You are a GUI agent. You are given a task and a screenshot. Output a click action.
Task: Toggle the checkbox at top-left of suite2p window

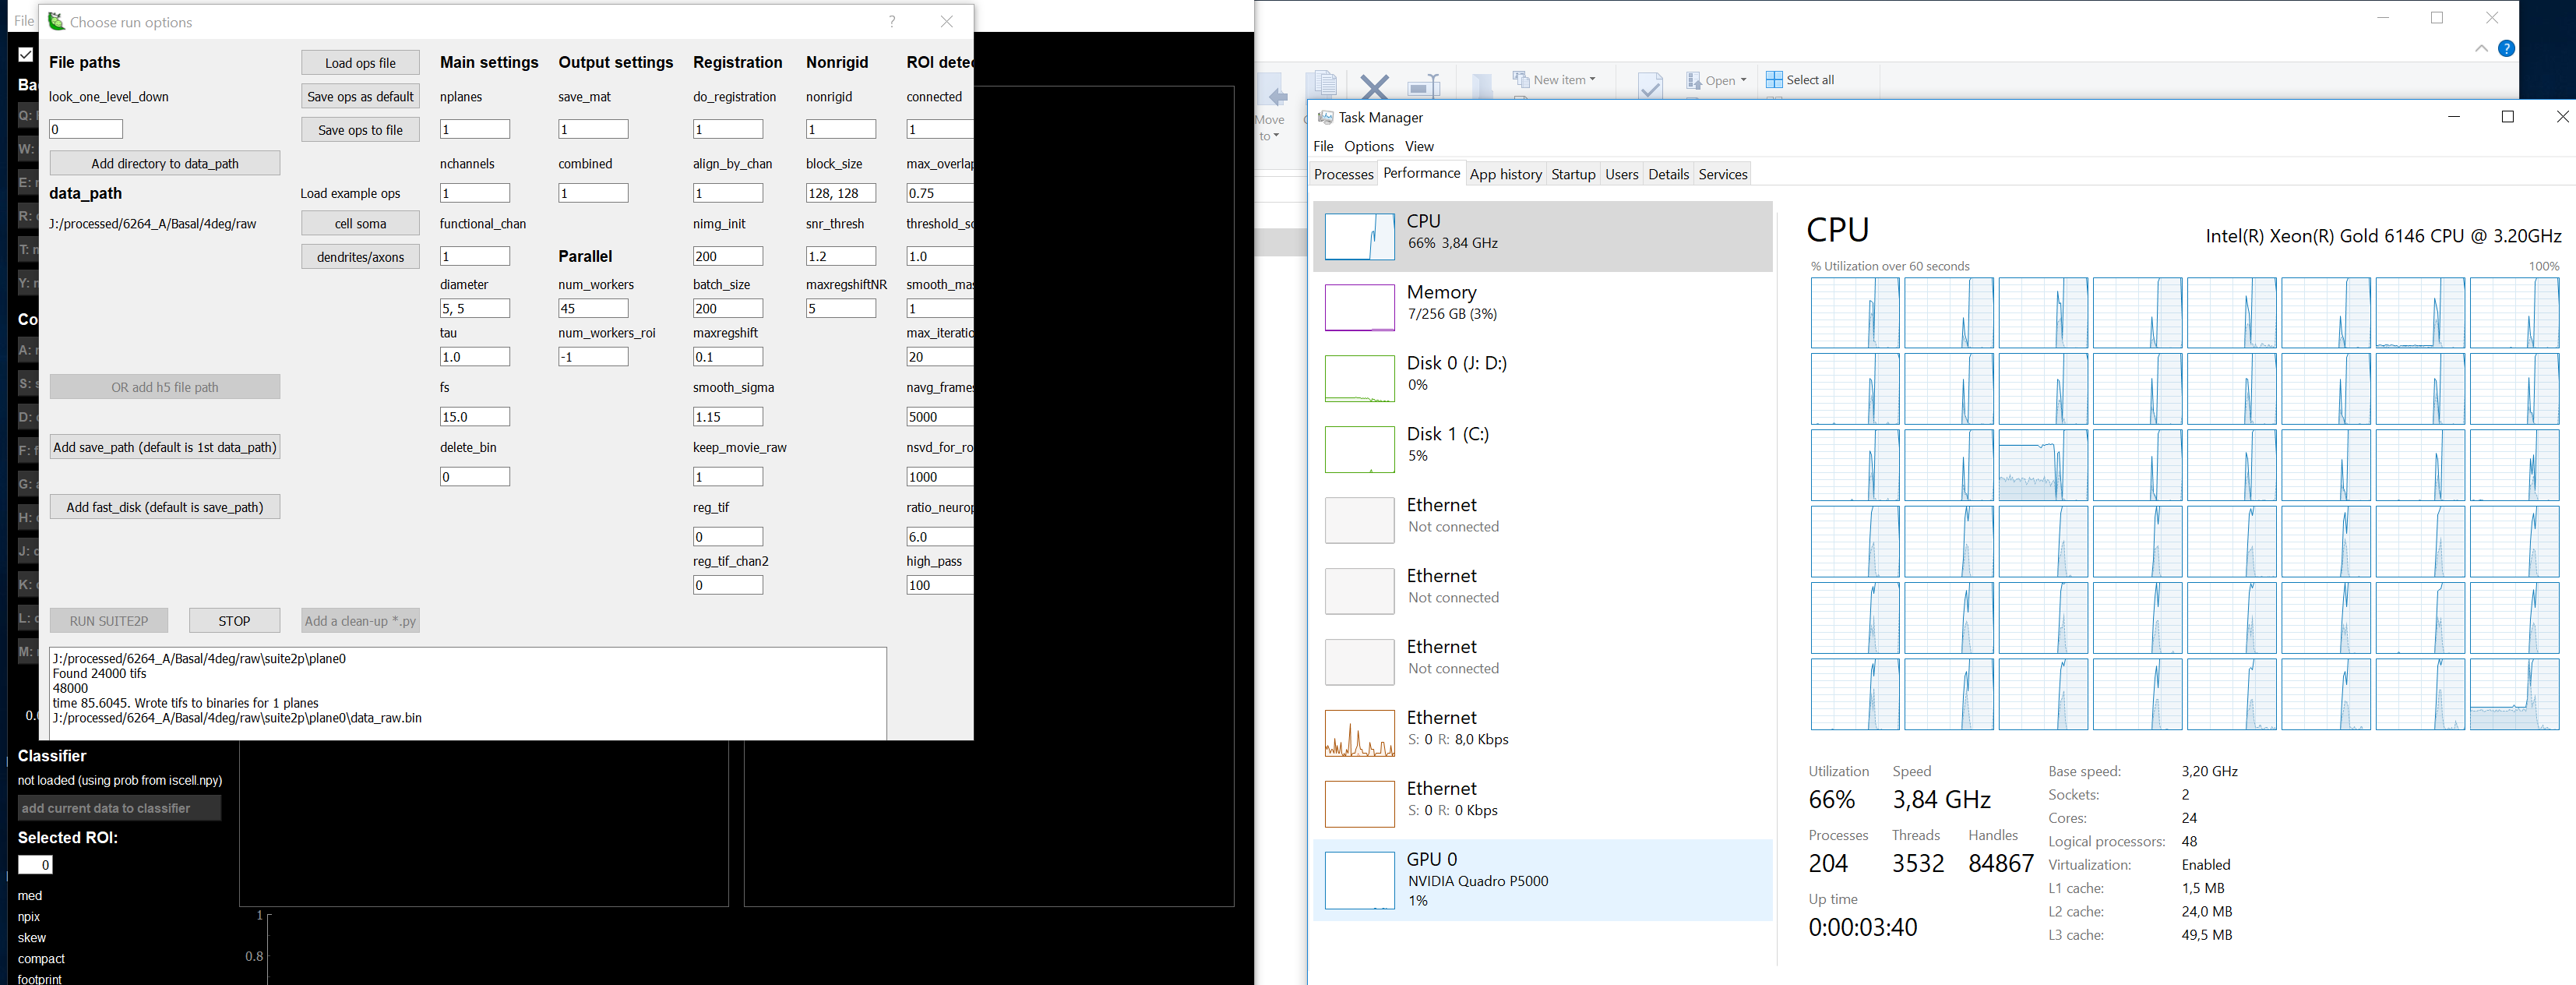point(26,55)
